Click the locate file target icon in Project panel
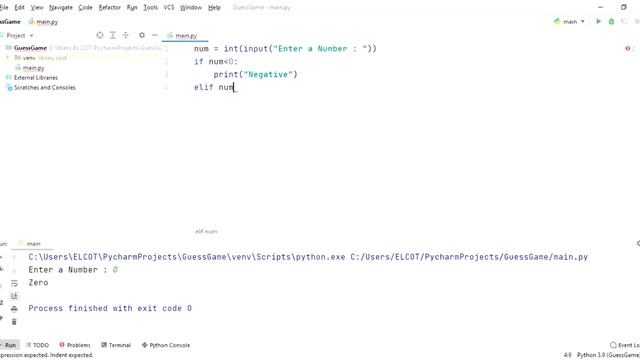640x360 pixels. [x=100, y=35]
